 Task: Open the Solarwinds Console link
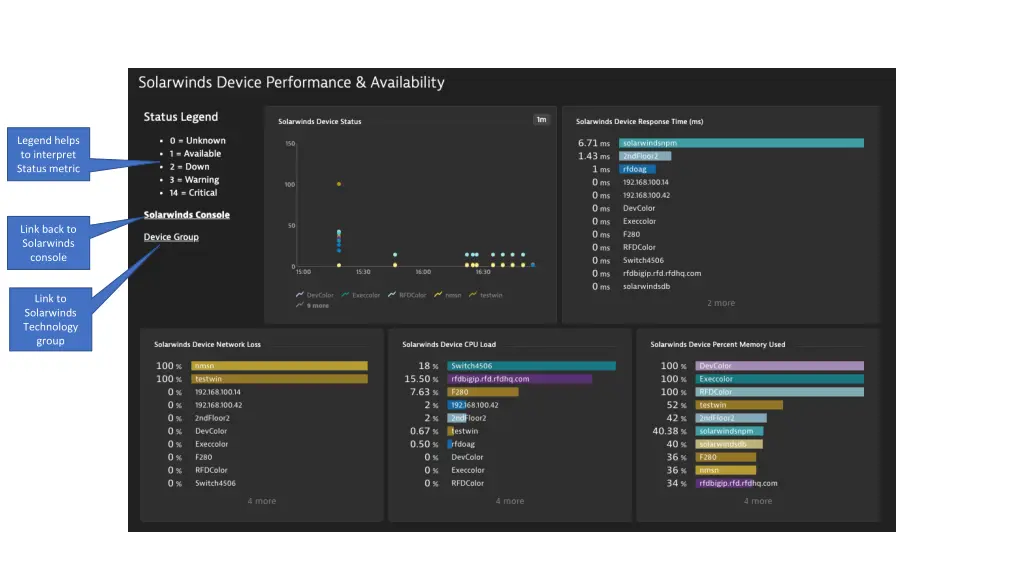pyautogui.click(x=187, y=215)
